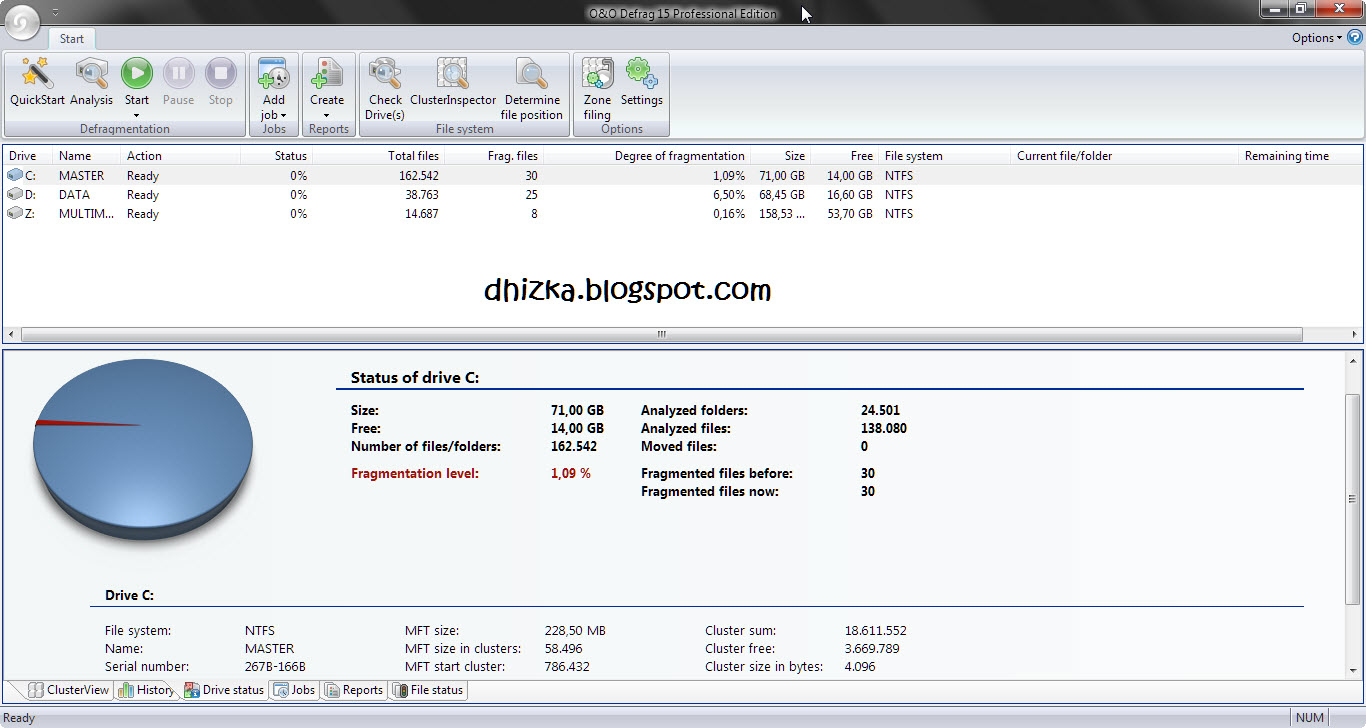Click the Status column header
1366x728 pixels.
[276, 156]
